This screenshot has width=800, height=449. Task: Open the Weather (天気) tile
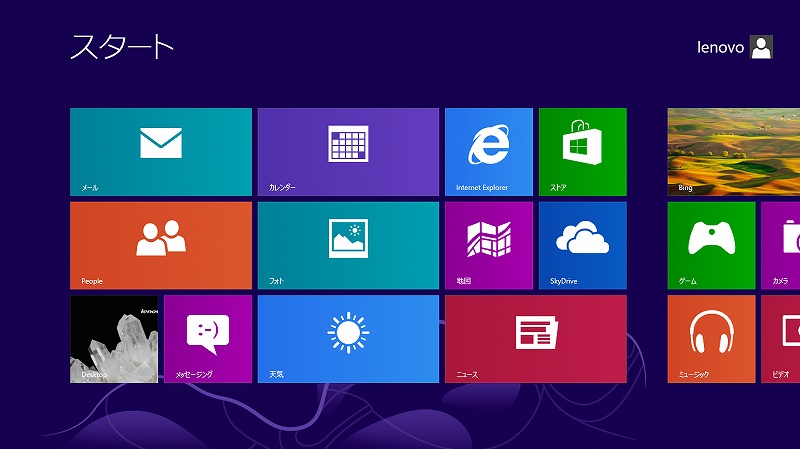[x=348, y=339]
